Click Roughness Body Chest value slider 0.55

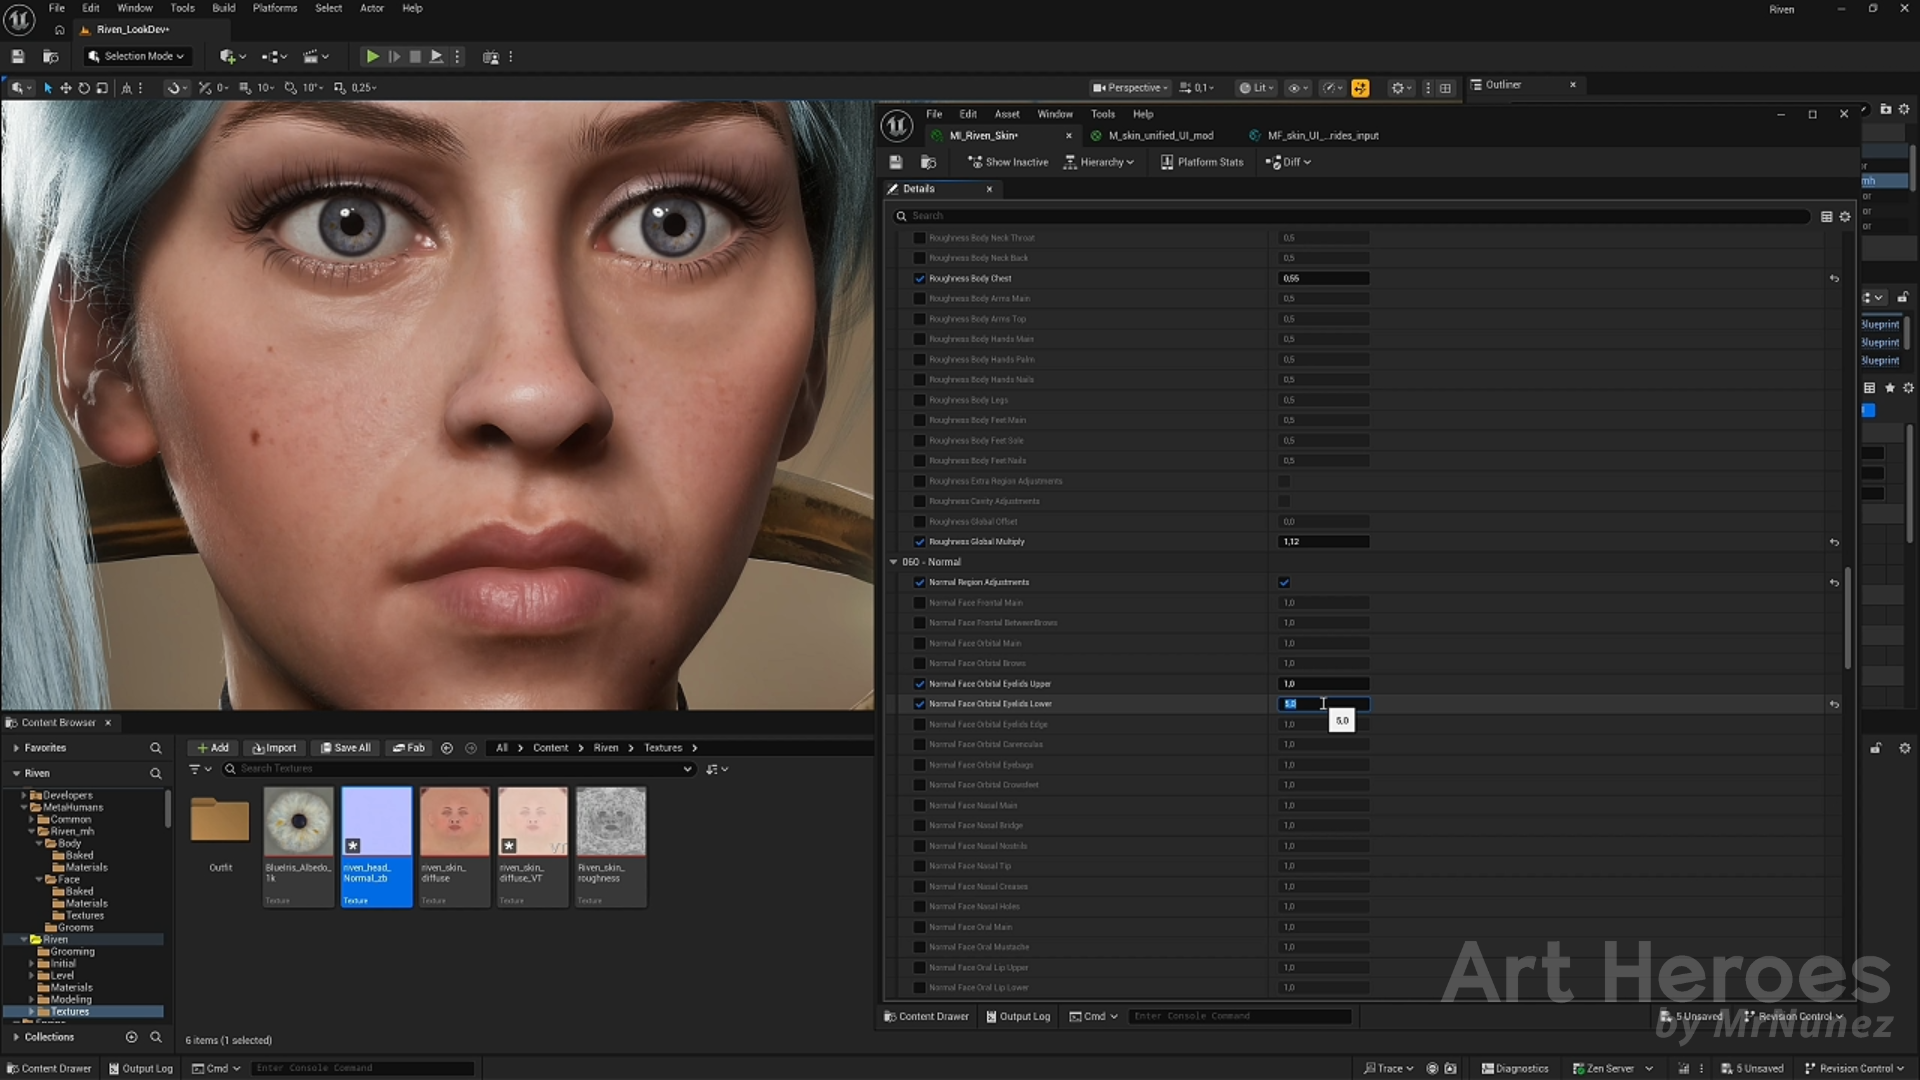click(1323, 279)
